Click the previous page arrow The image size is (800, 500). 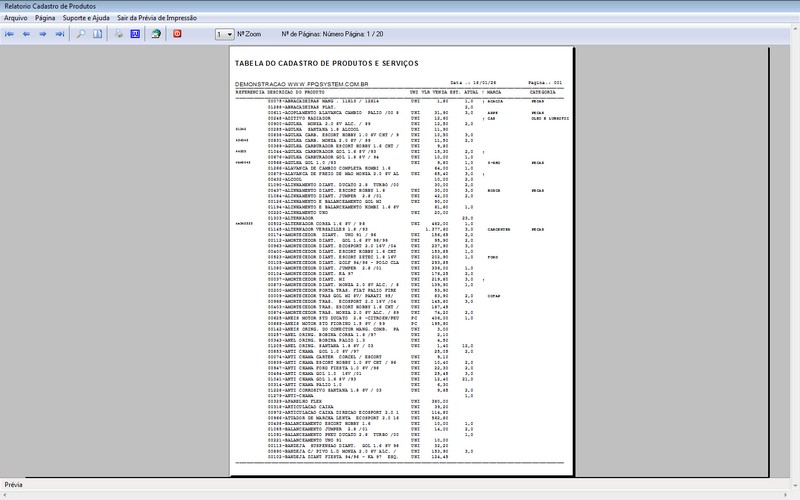point(27,33)
